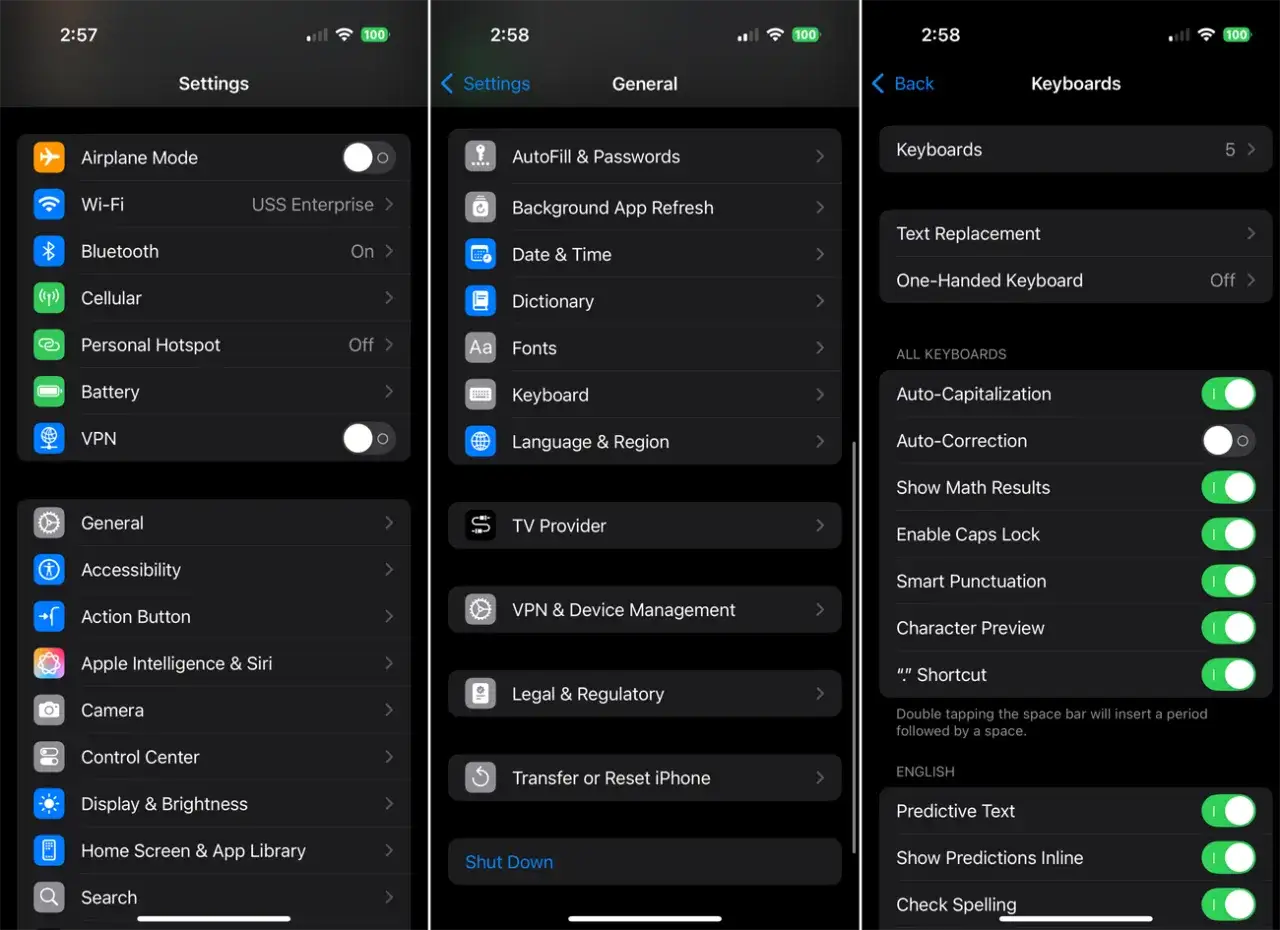Tap the Accessibility icon

[49, 570]
